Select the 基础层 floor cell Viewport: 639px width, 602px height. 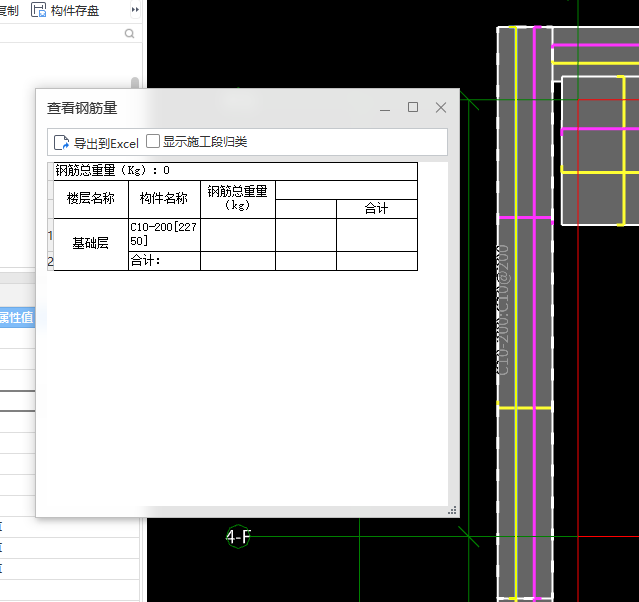pos(91,244)
